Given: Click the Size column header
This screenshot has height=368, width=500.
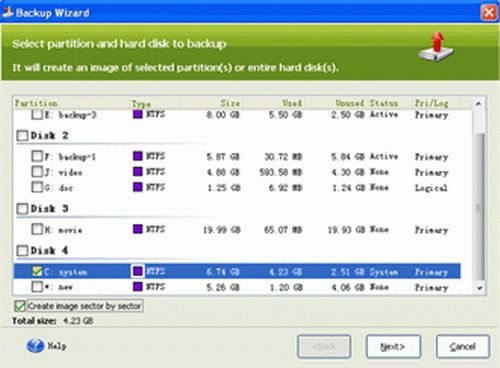Looking at the screenshot, I should click(x=230, y=103).
